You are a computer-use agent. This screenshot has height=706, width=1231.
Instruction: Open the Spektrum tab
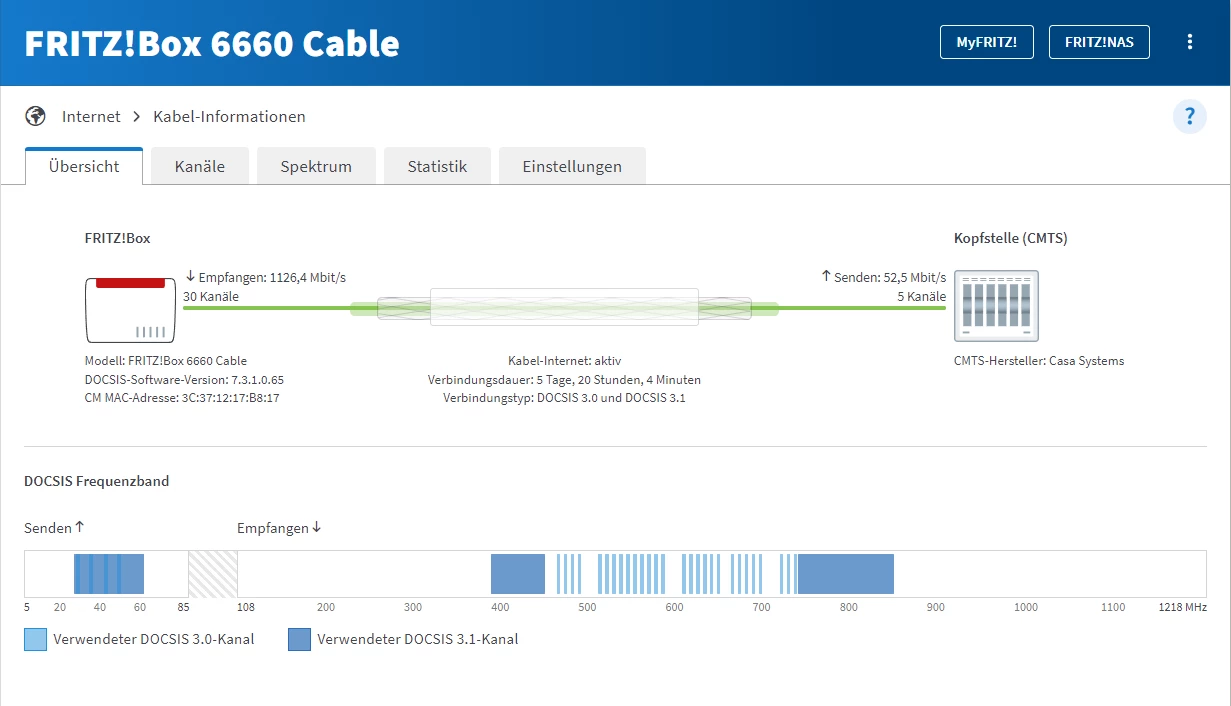(316, 167)
